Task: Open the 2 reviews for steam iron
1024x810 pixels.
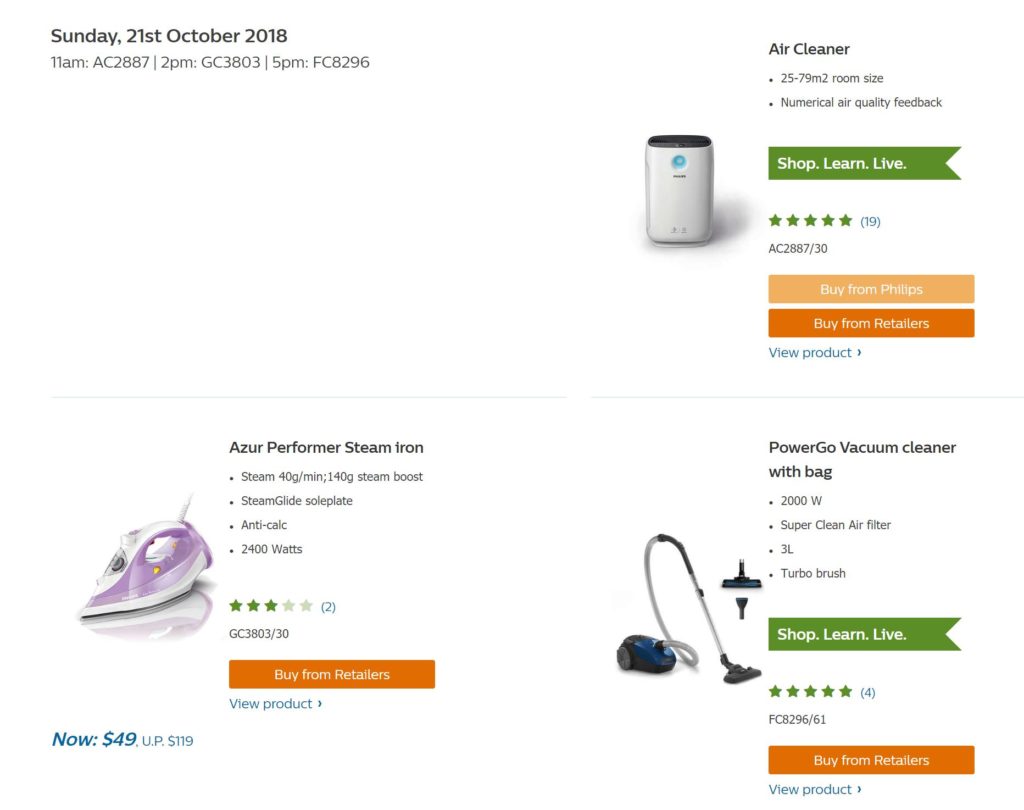Action: click(328, 607)
